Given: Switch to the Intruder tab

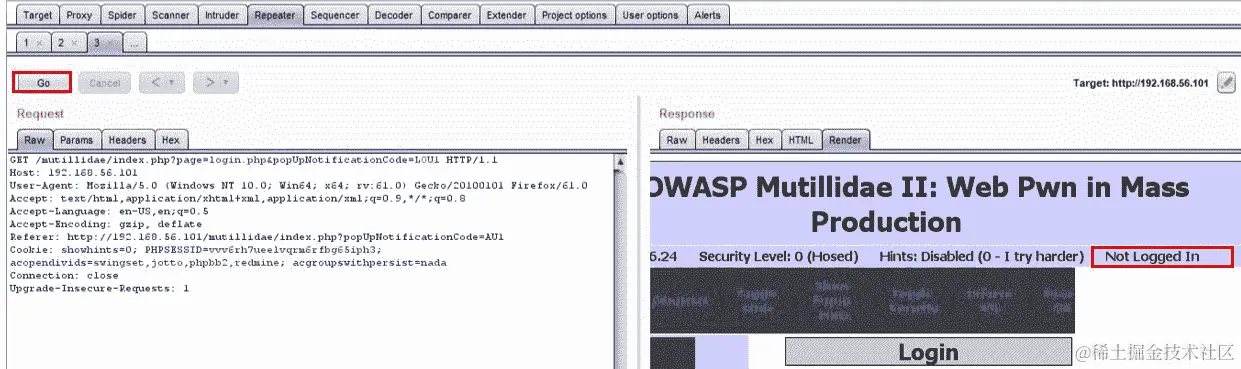Looking at the screenshot, I should [222, 15].
